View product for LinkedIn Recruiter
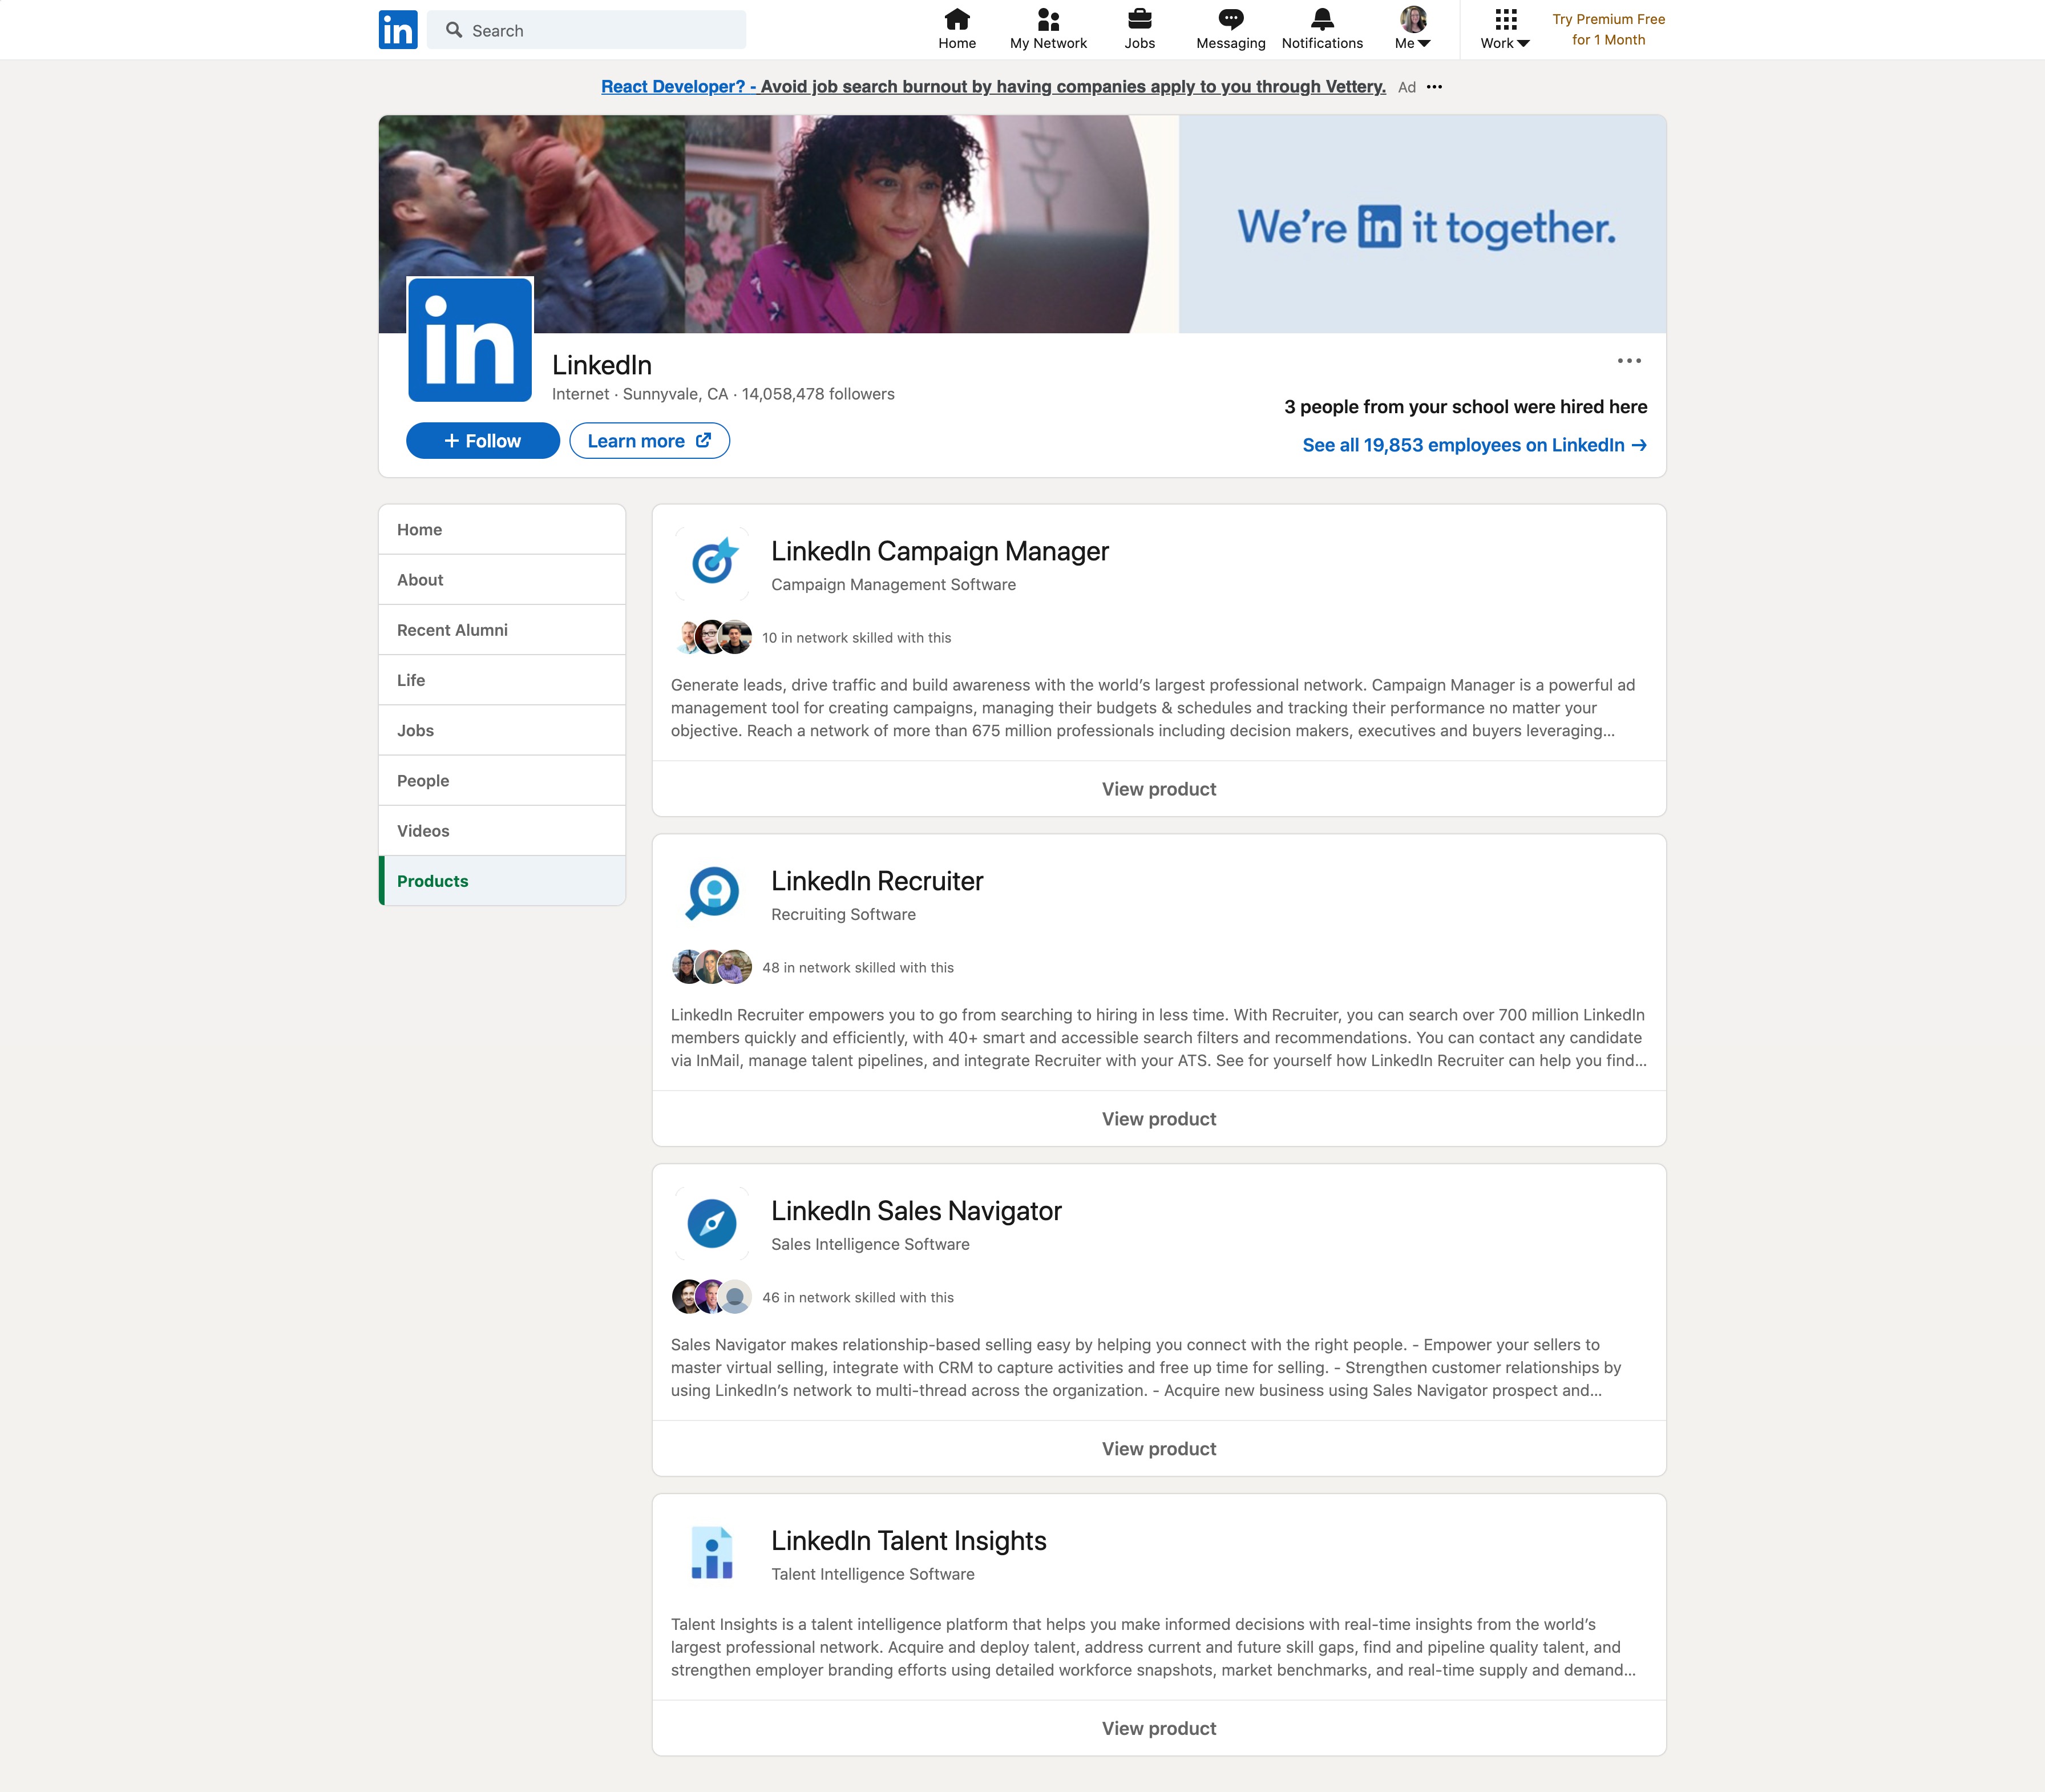The height and width of the screenshot is (1792, 2045). [1157, 1118]
